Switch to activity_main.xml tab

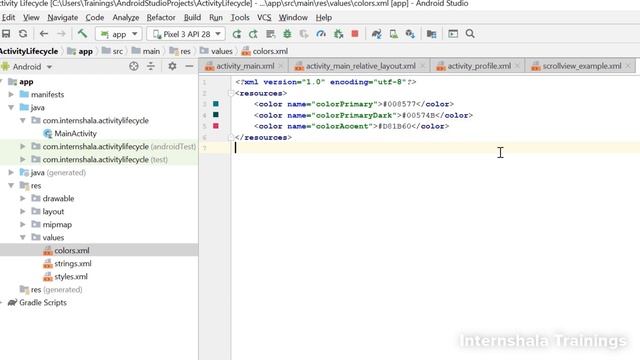tap(245, 66)
